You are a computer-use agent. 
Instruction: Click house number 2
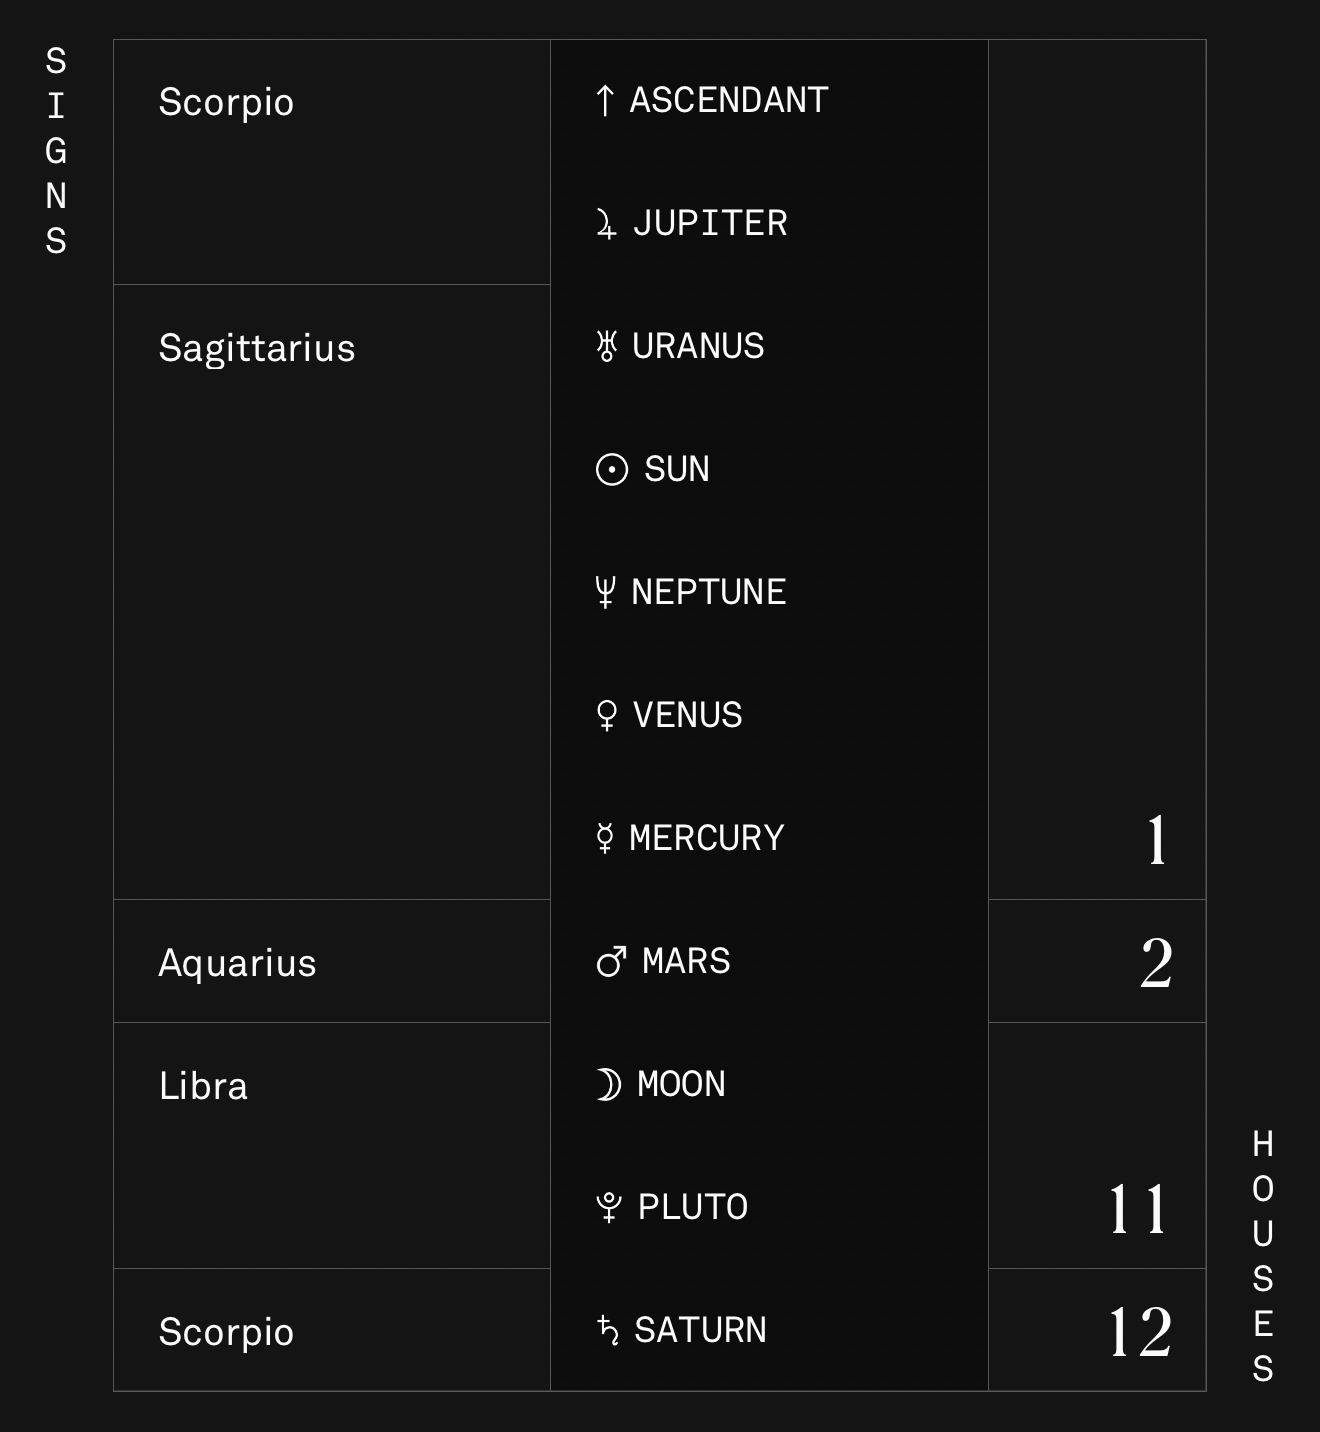point(1156,963)
